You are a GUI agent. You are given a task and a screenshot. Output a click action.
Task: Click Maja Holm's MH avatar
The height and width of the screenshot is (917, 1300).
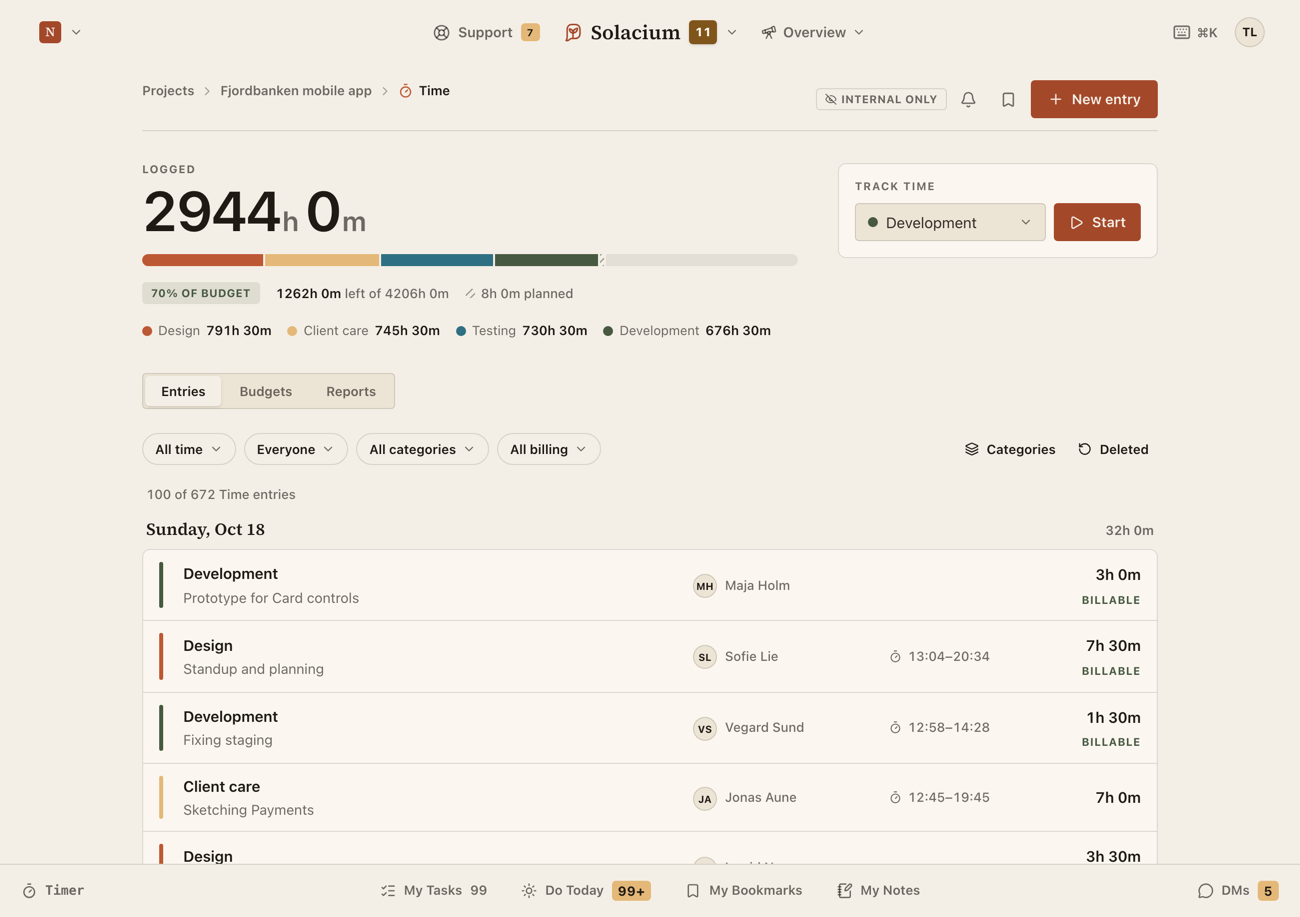[705, 585]
